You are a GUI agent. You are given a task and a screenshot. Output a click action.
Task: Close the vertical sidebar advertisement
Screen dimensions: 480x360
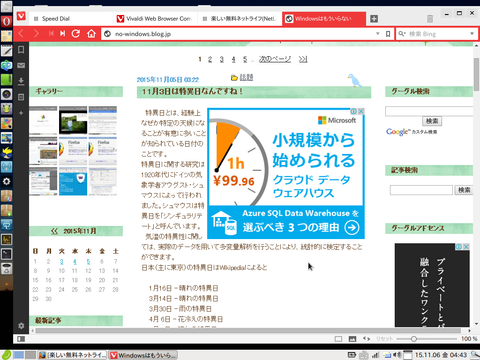(466, 246)
